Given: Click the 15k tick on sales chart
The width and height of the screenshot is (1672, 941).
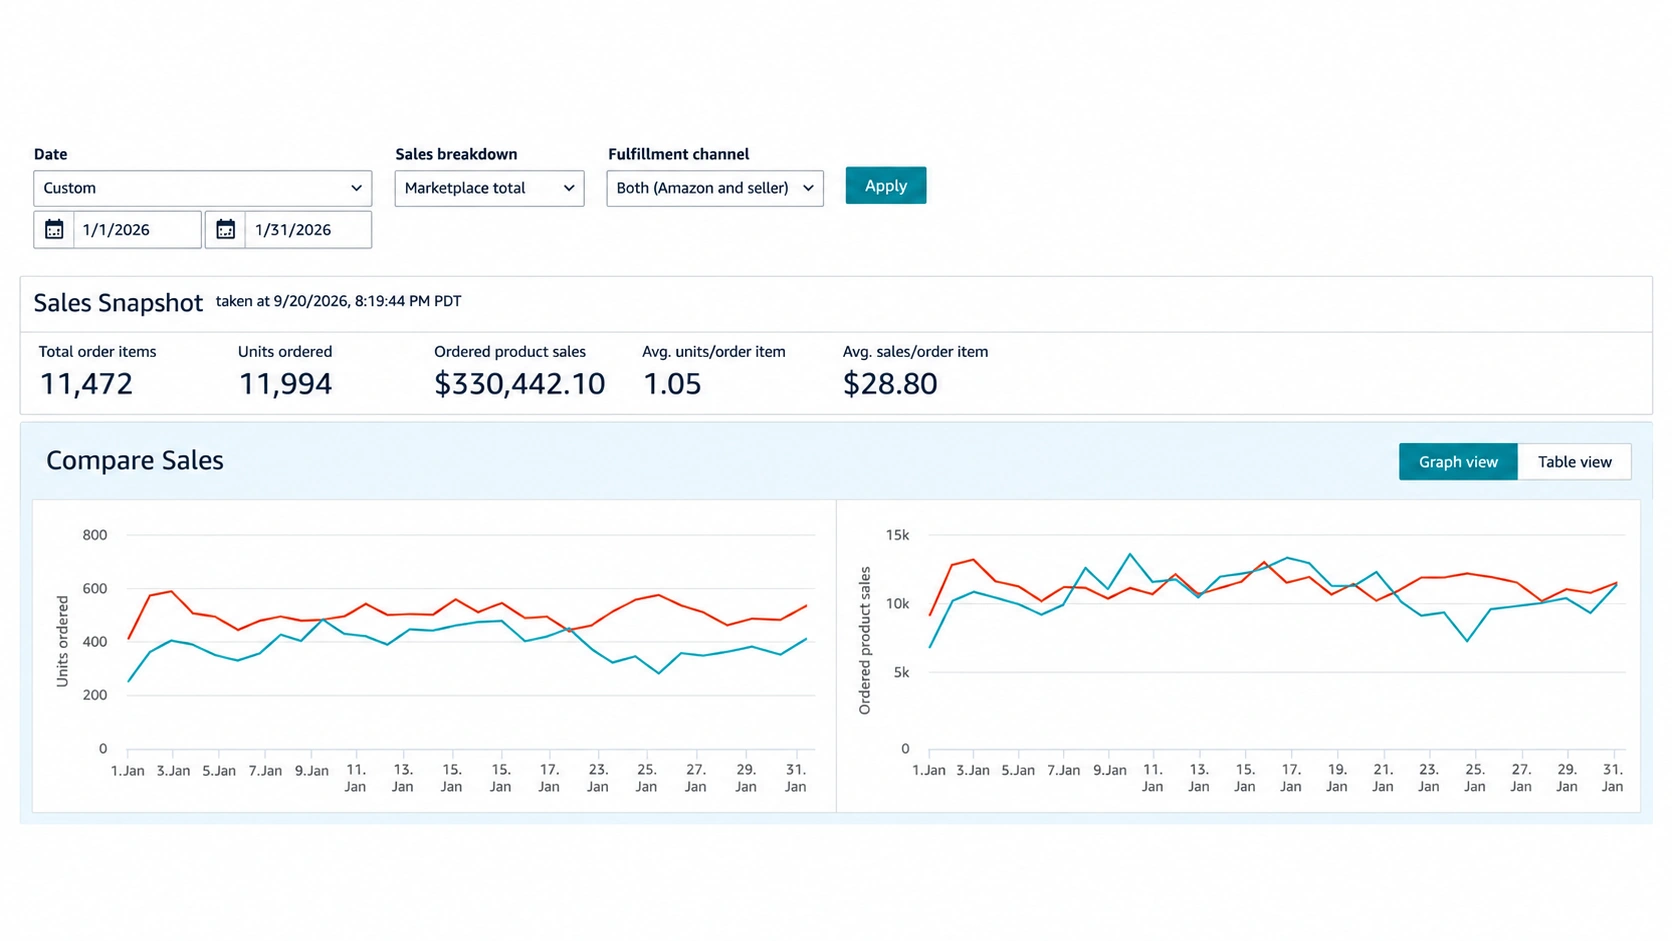Looking at the screenshot, I should (897, 535).
